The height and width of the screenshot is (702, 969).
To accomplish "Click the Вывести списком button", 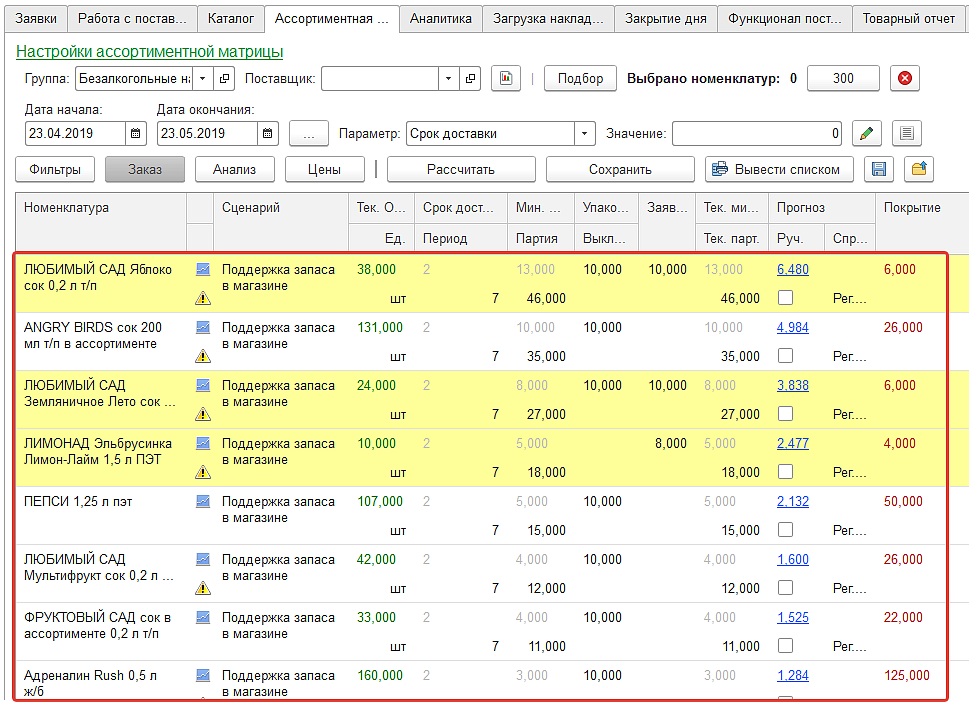I will (779, 169).
